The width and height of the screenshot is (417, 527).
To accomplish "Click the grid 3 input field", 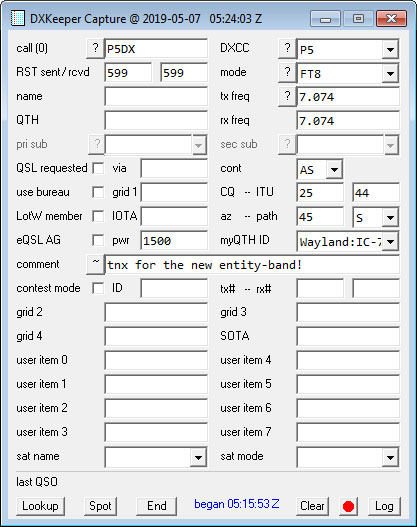I will click(x=348, y=312).
